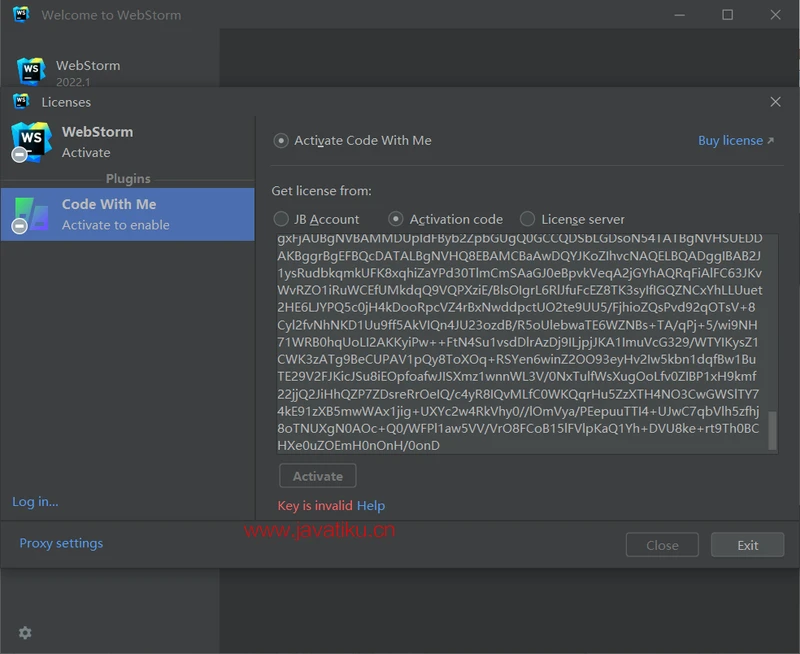800x654 pixels.
Task: Open the Buy license link
Action: coord(735,141)
